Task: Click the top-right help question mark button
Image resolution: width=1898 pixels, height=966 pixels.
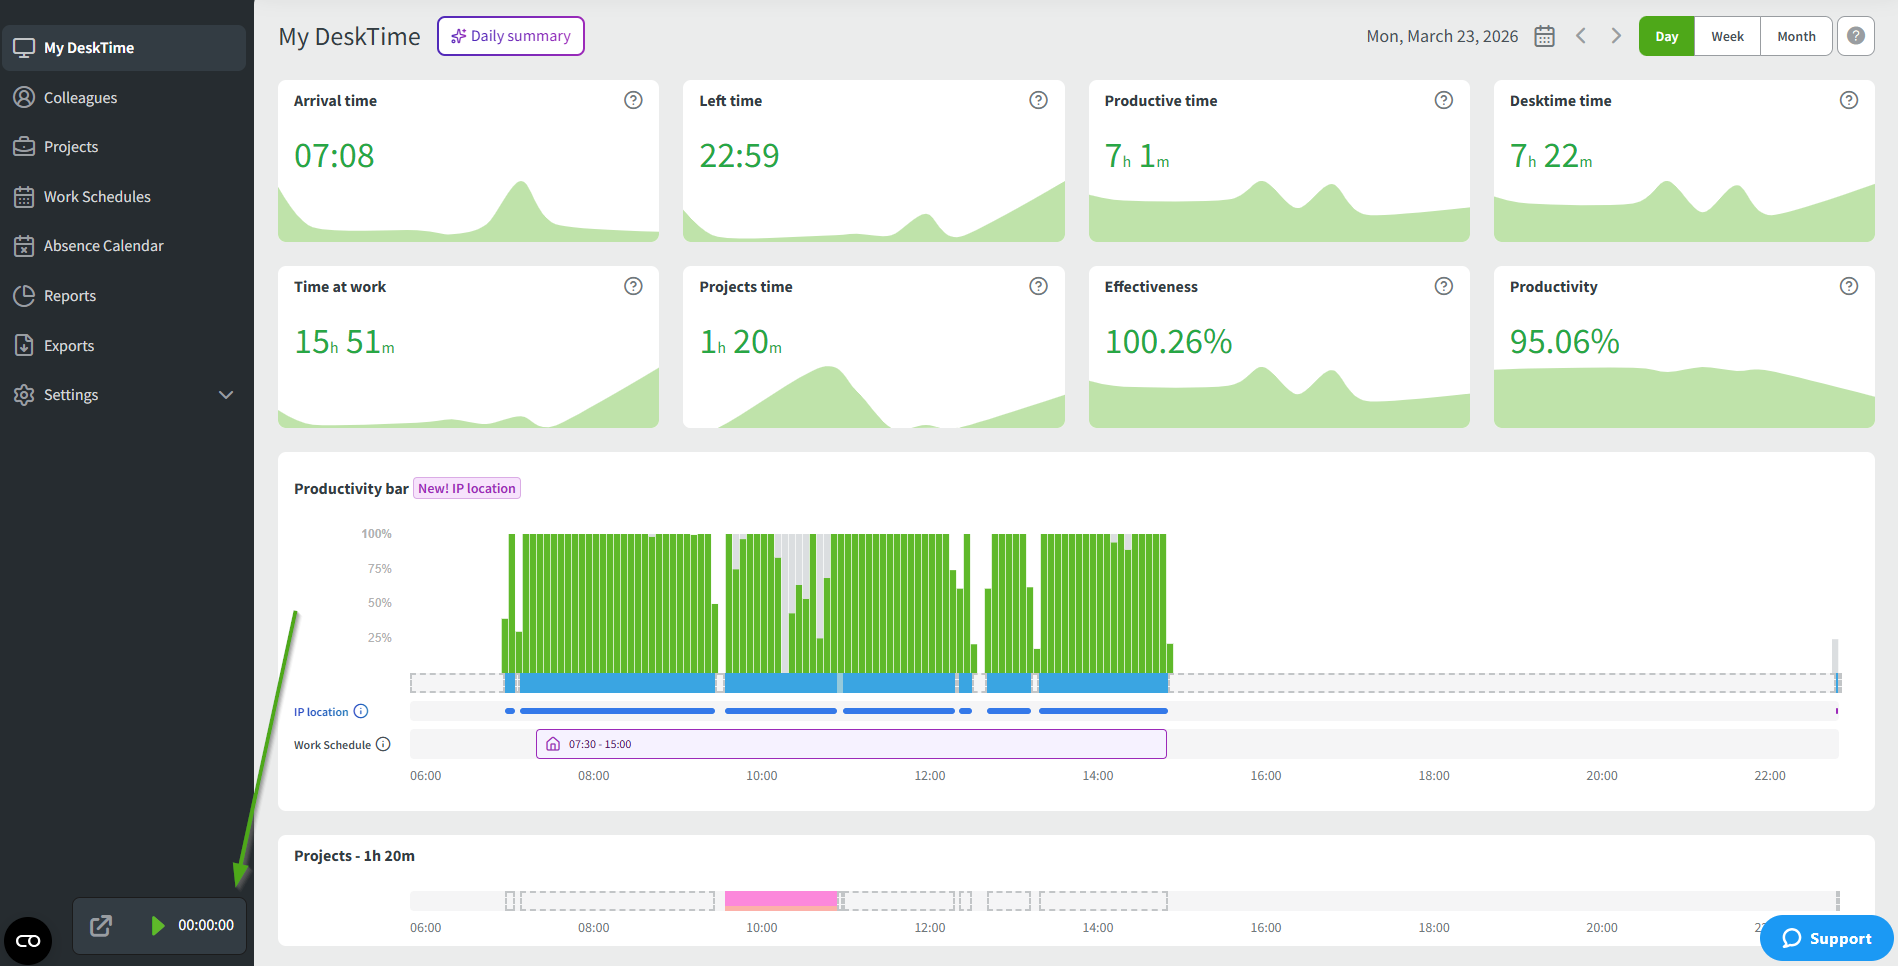Action: (1855, 36)
